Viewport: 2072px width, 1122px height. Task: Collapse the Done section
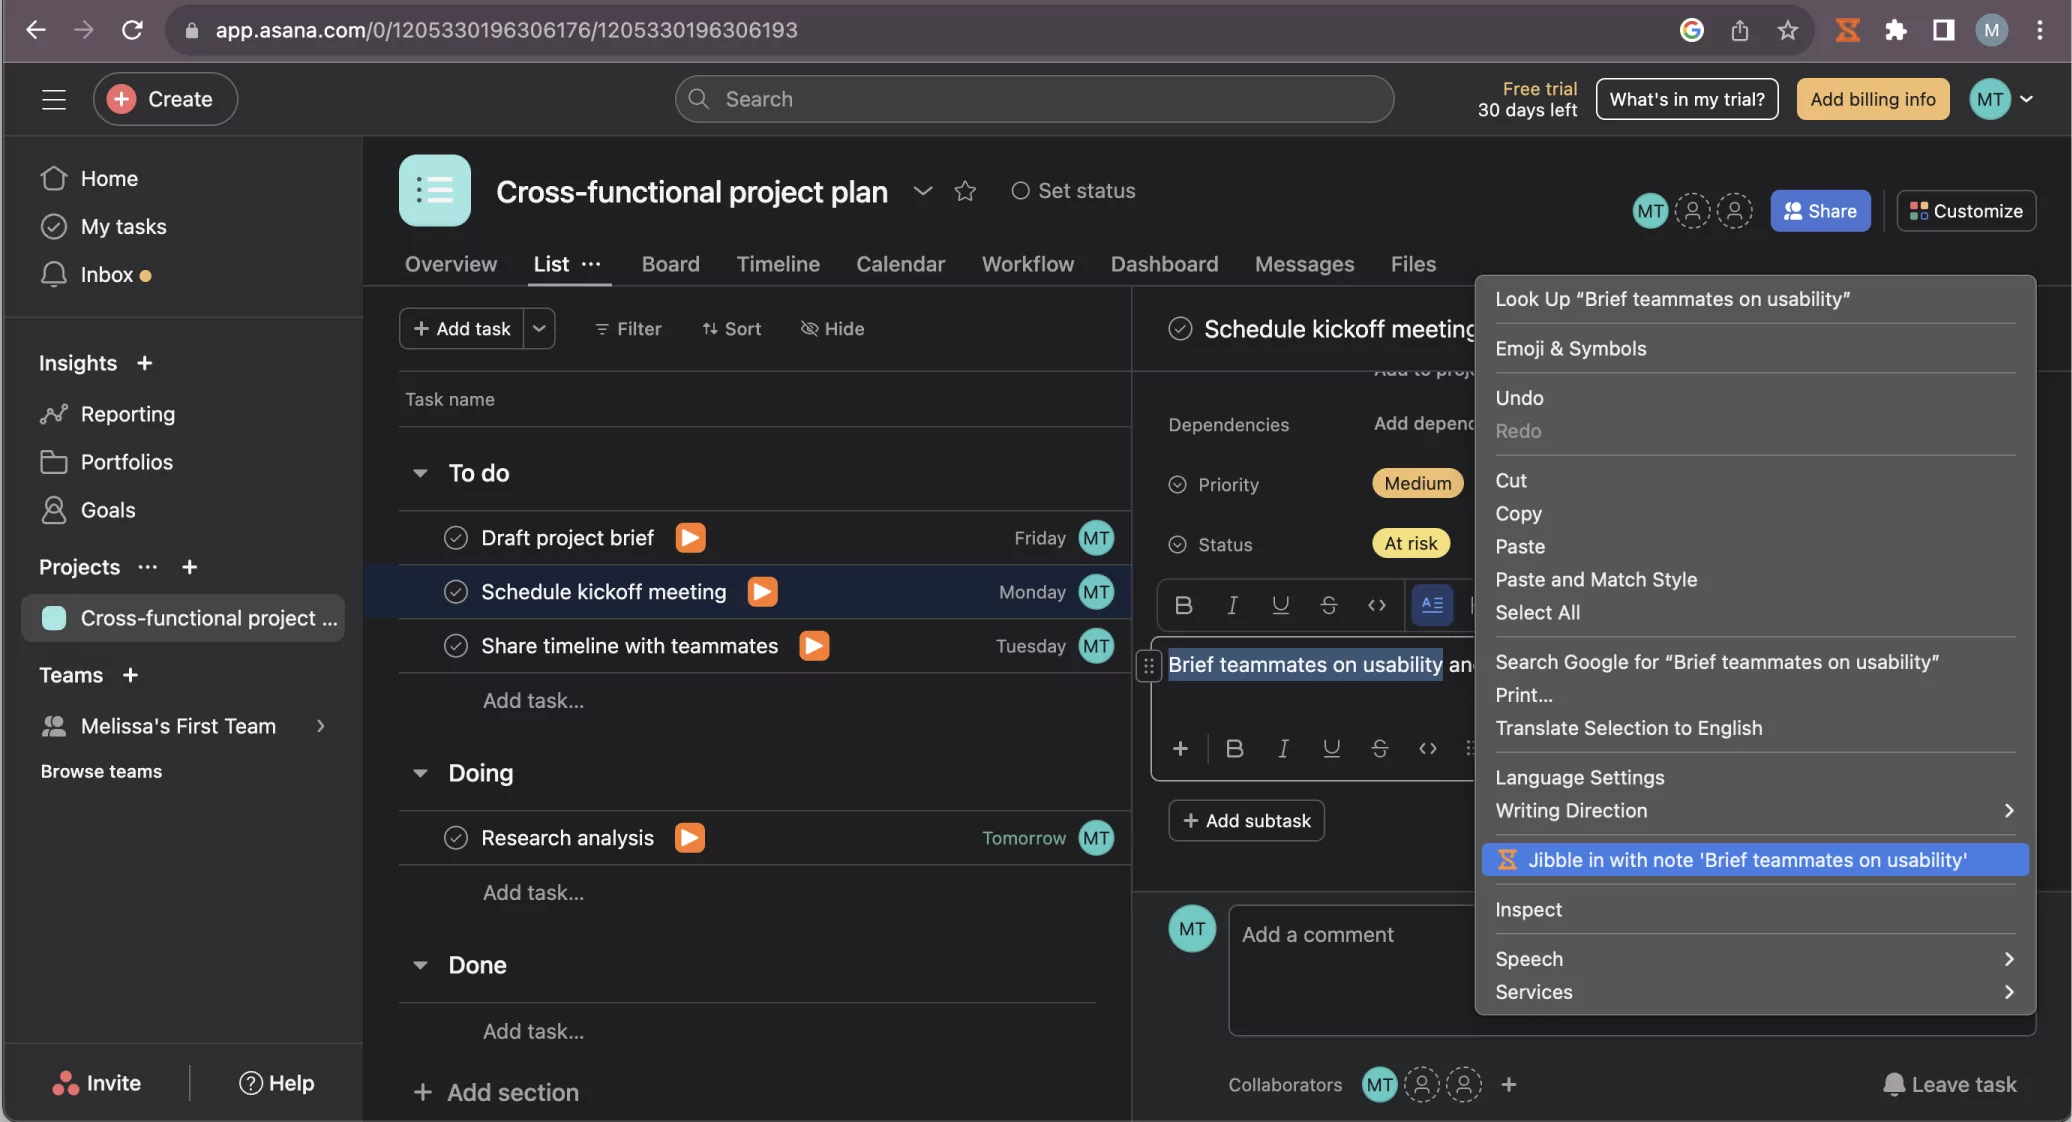pos(421,965)
